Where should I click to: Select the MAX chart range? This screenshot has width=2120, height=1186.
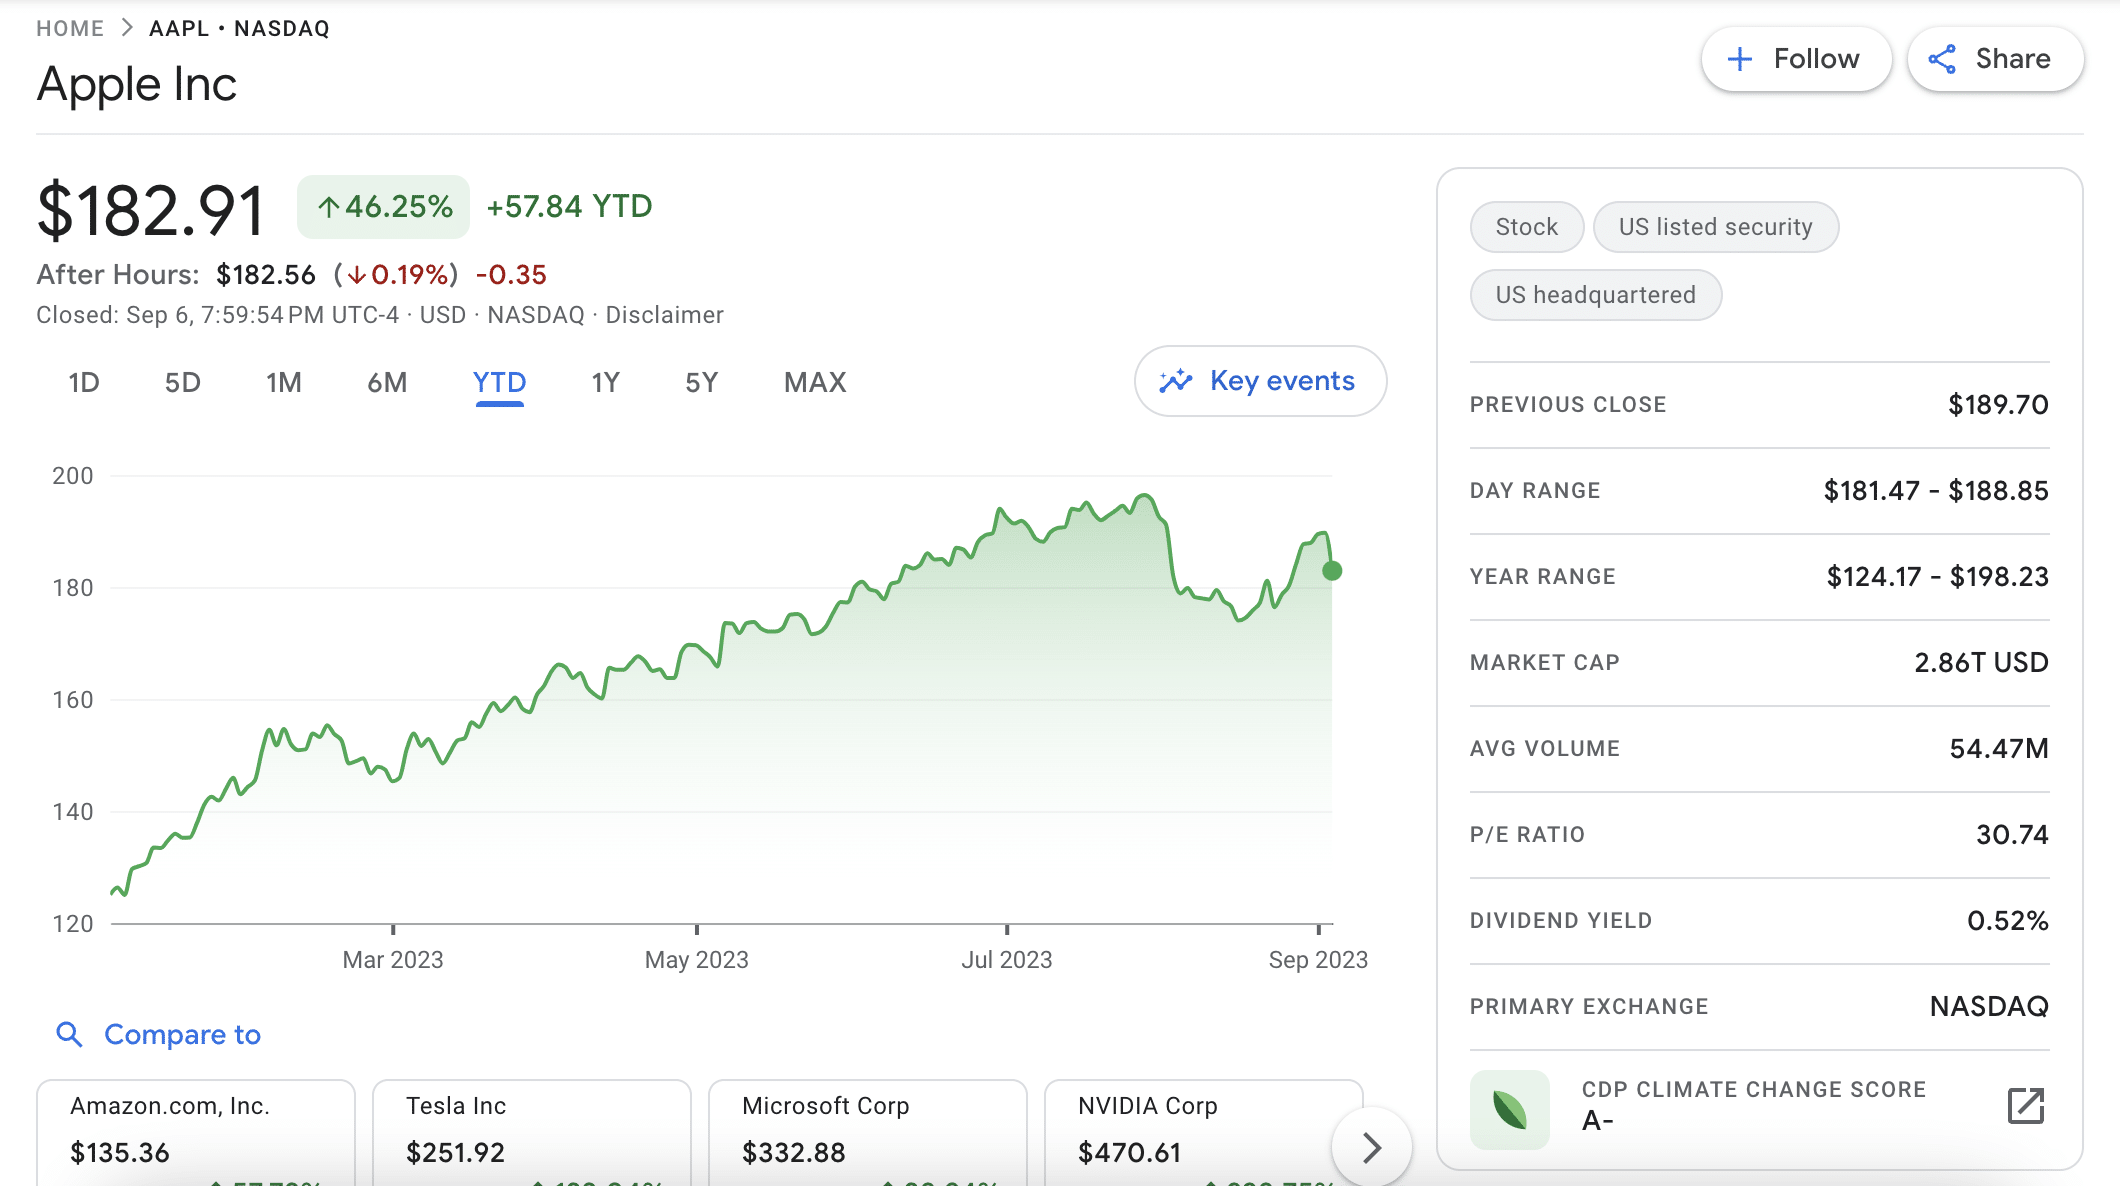point(815,383)
